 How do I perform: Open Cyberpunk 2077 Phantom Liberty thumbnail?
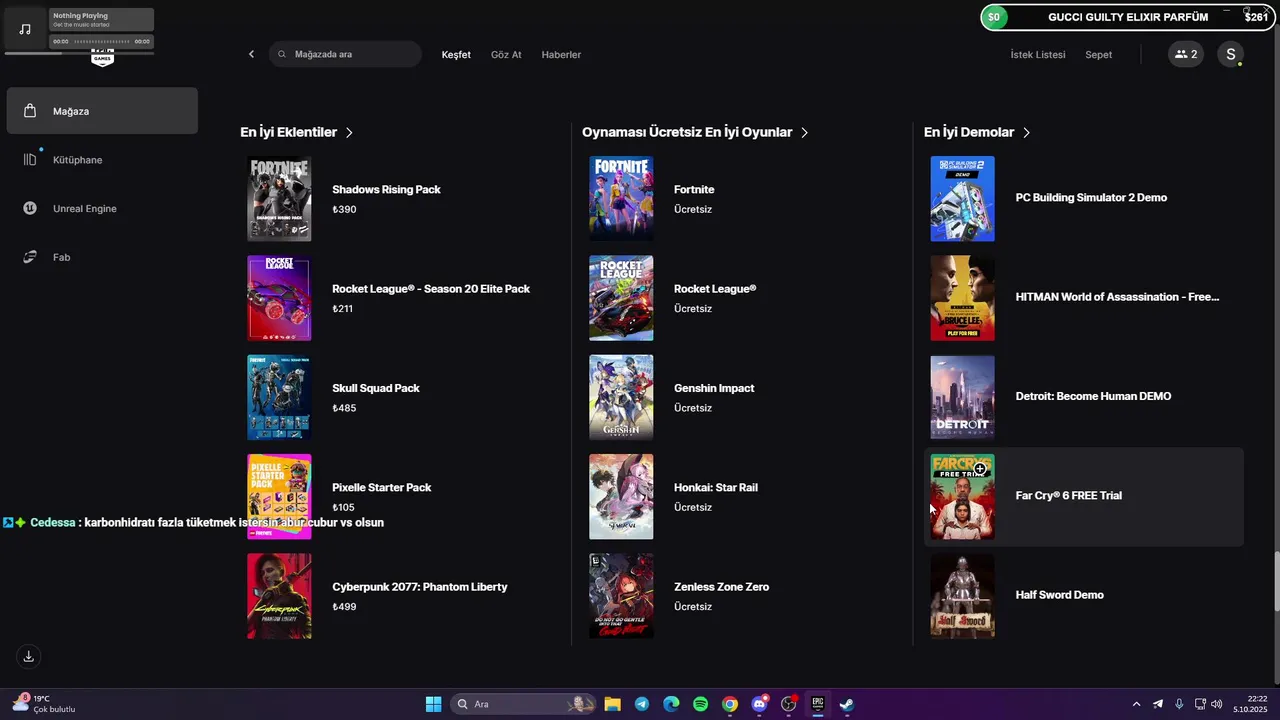click(279, 596)
